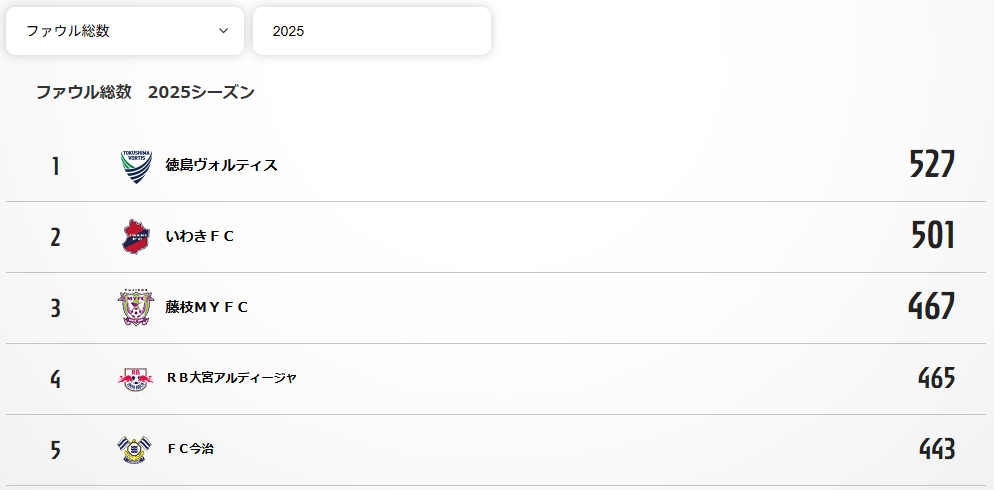994x490 pixels.
Task: Click the ファウル総数 2025シーズン heading
Action: click(145, 93)
